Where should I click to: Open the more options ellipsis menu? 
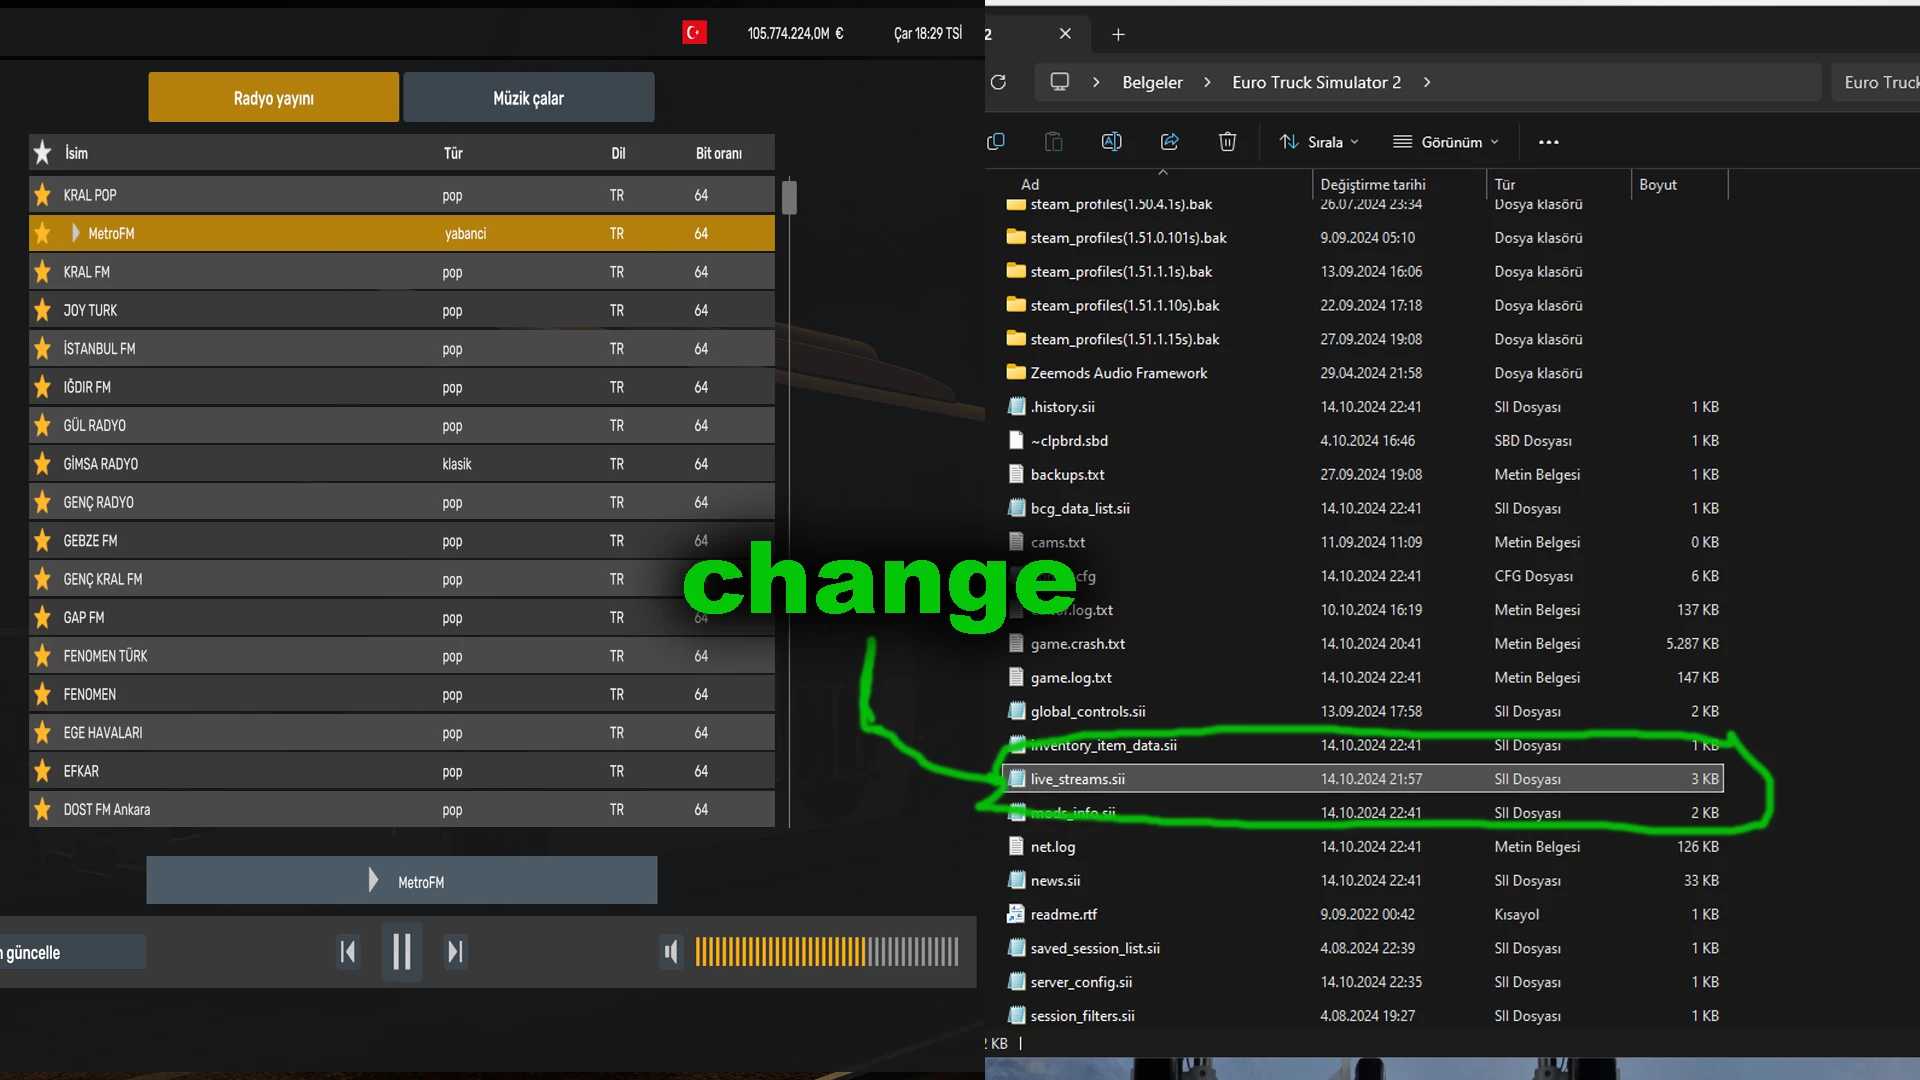click(x=1549, y=142)
